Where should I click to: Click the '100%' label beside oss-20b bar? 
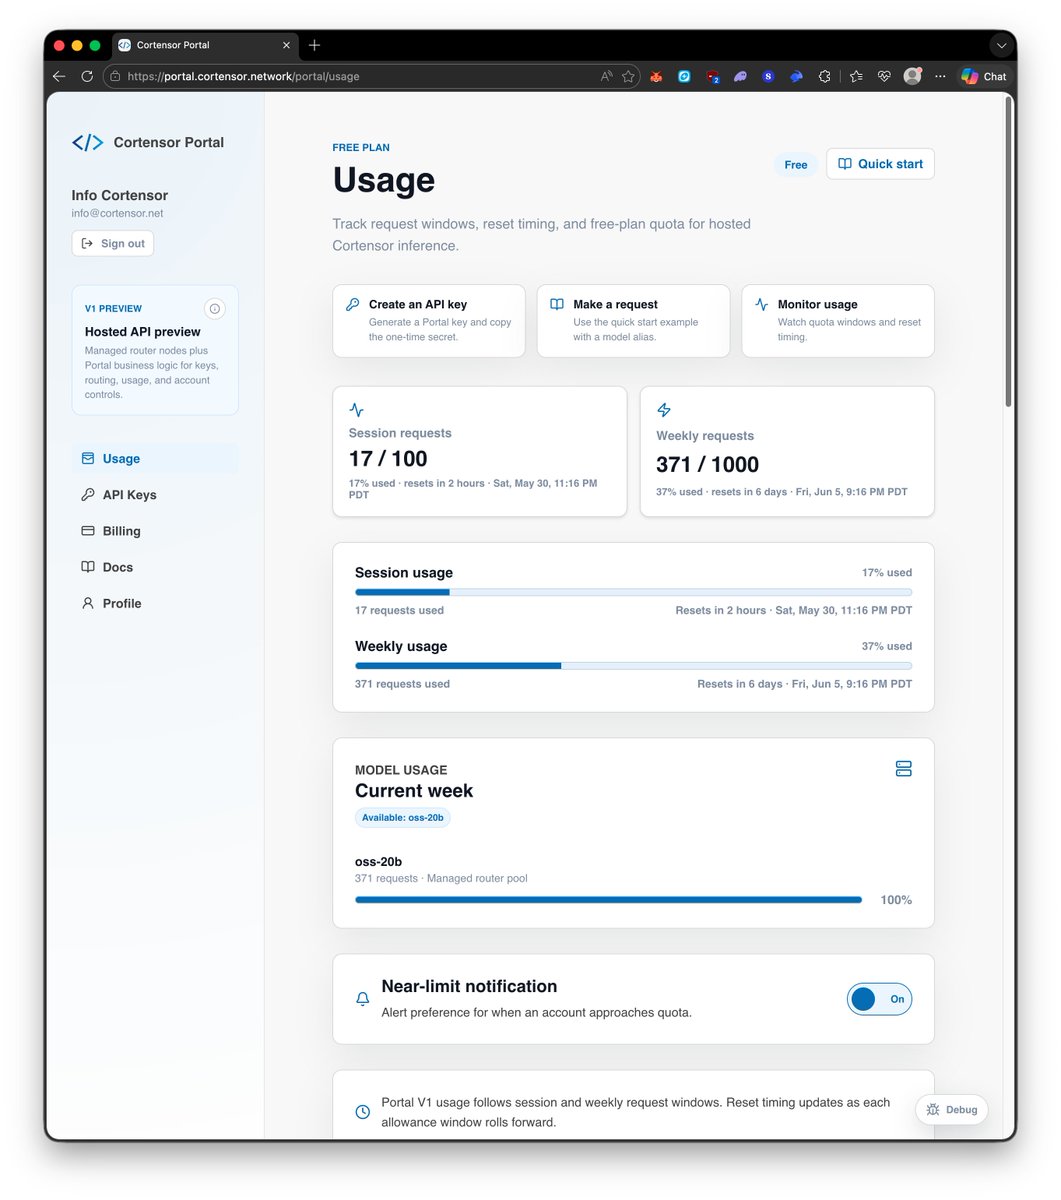[x=896, y=900]
